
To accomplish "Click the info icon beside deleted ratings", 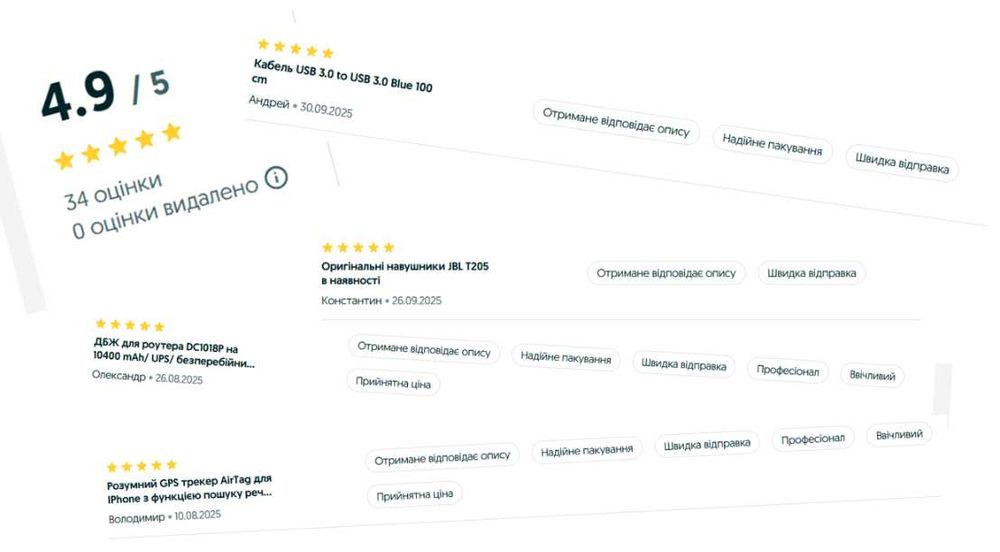I will tap(276, 179).
